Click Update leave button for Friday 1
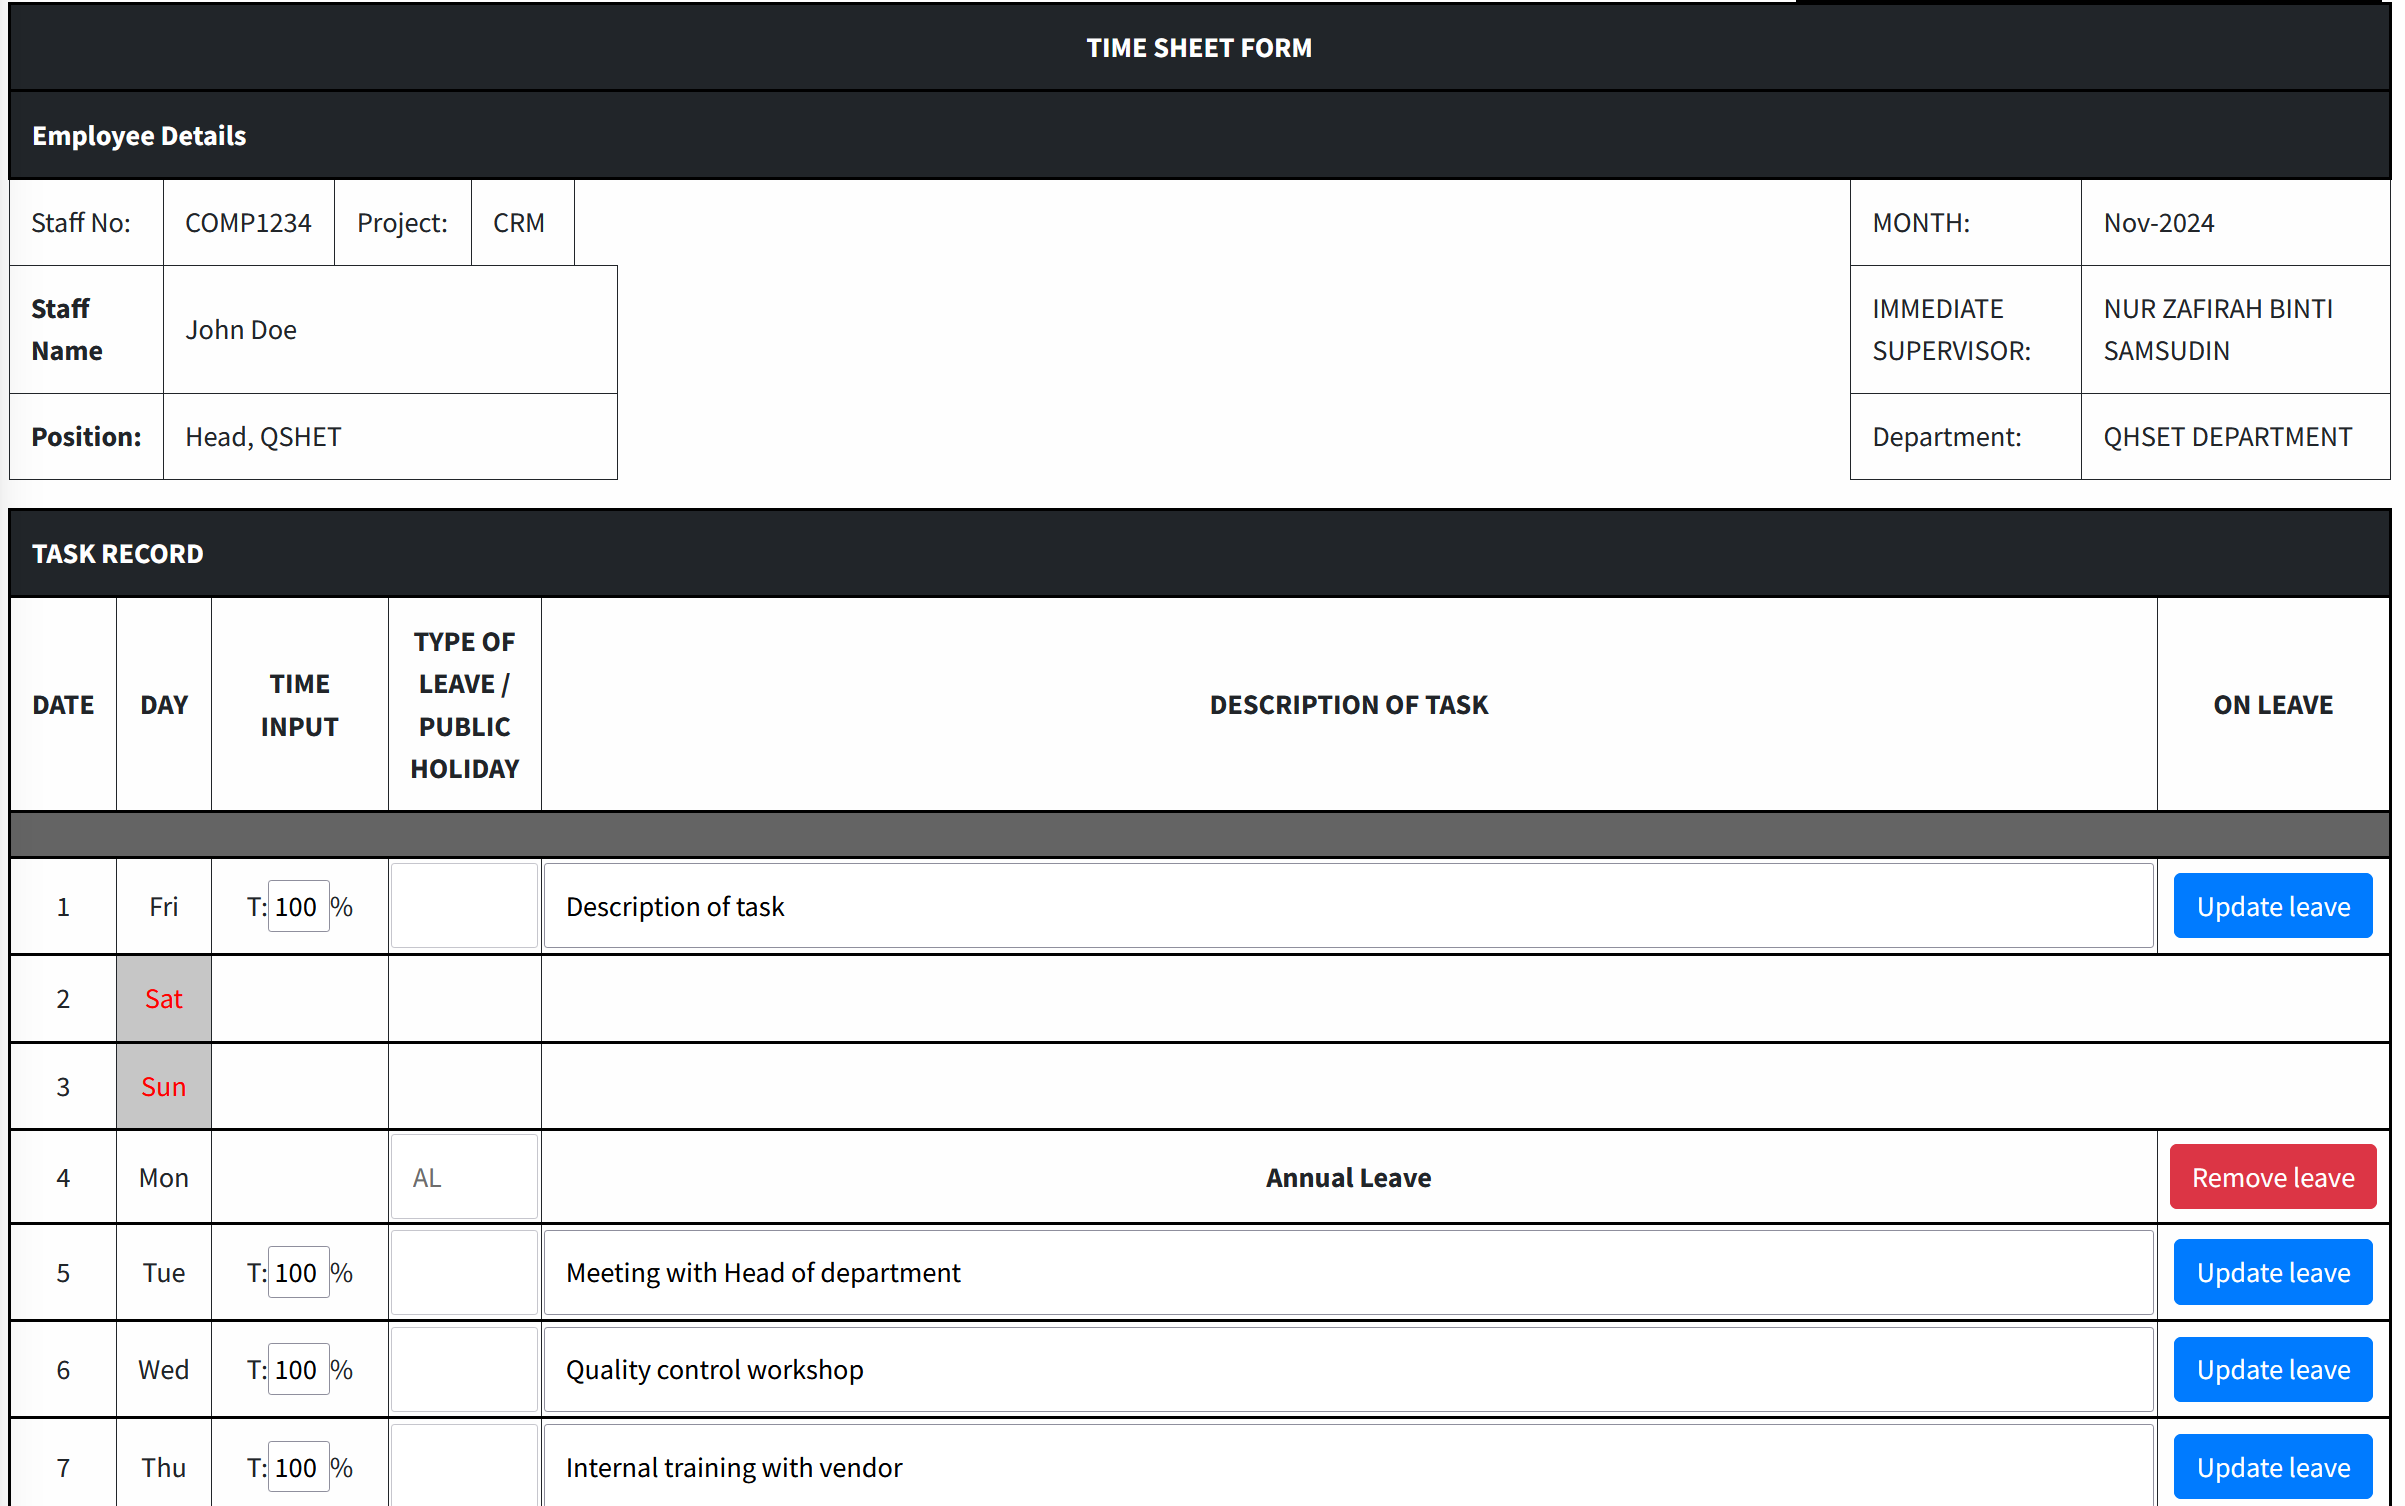 (x=2272, y=906)
